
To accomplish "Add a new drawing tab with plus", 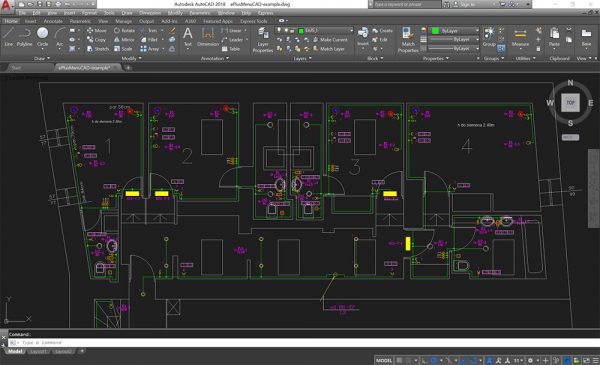I will pos(128,68).
